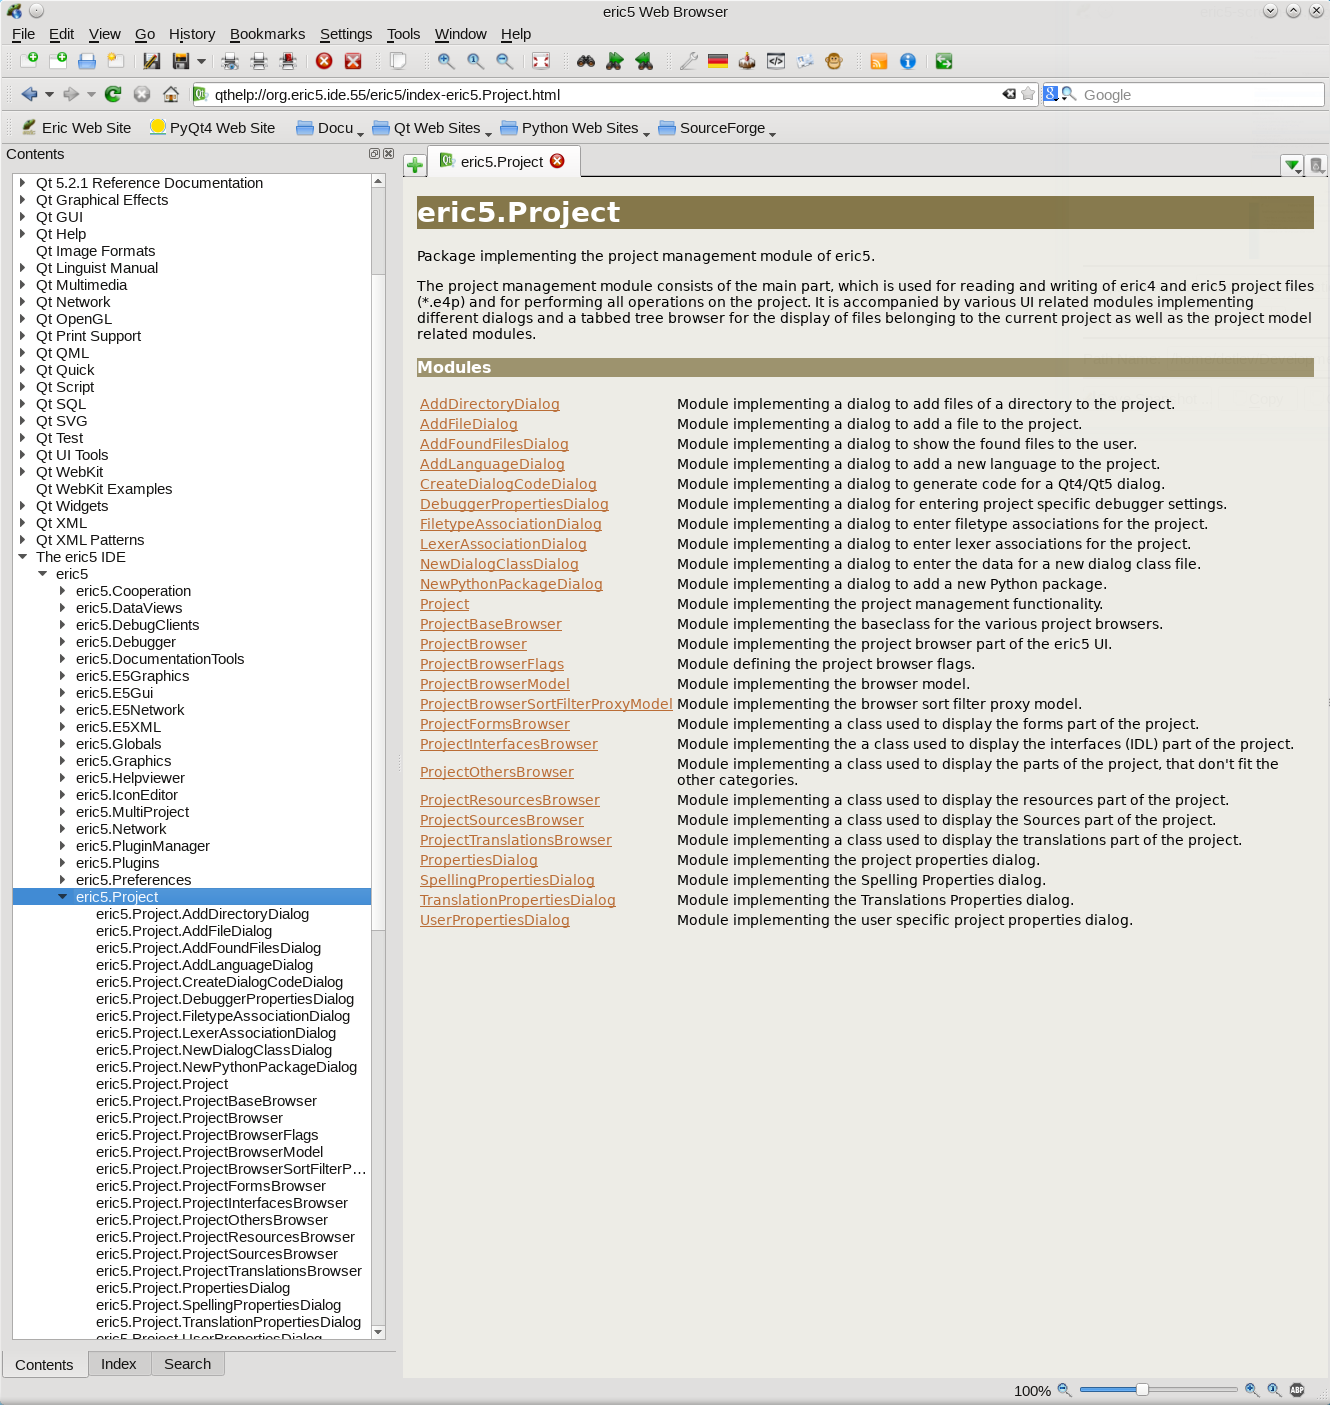1330x1405 pixels.
Task: Open the back history dropdown arrow
Action: click(49, 94)
